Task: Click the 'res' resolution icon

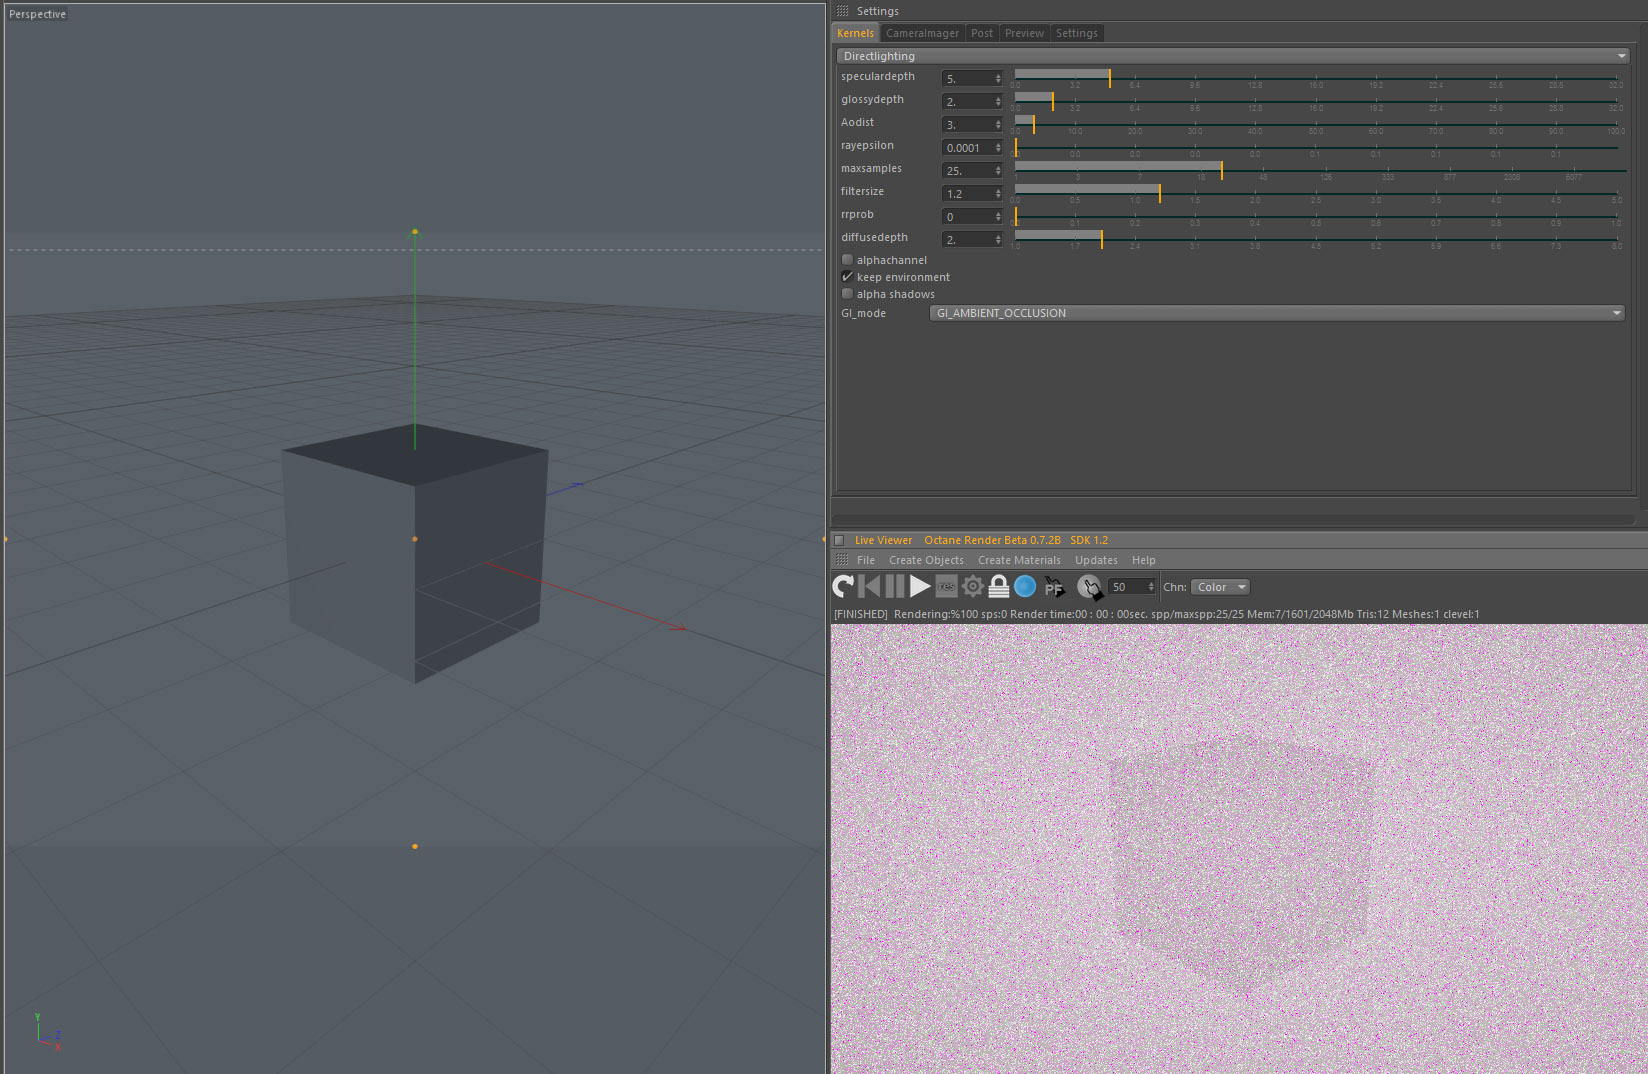Action: tap(946, 587)
